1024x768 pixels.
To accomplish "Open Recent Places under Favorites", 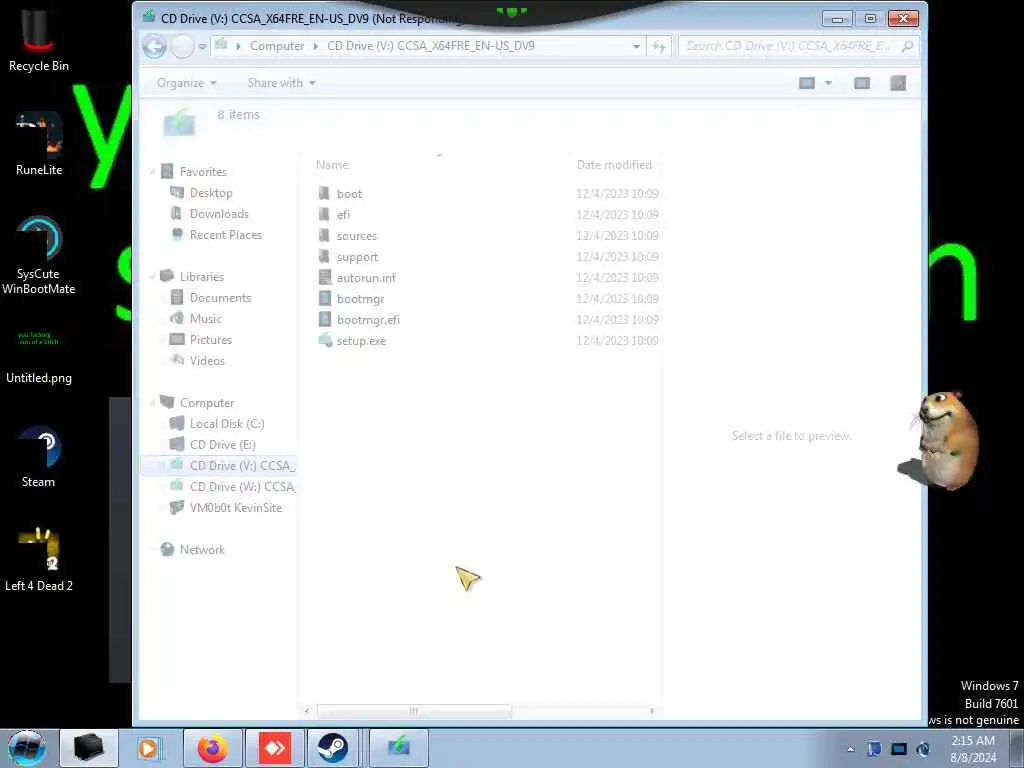I will [225, 234].
